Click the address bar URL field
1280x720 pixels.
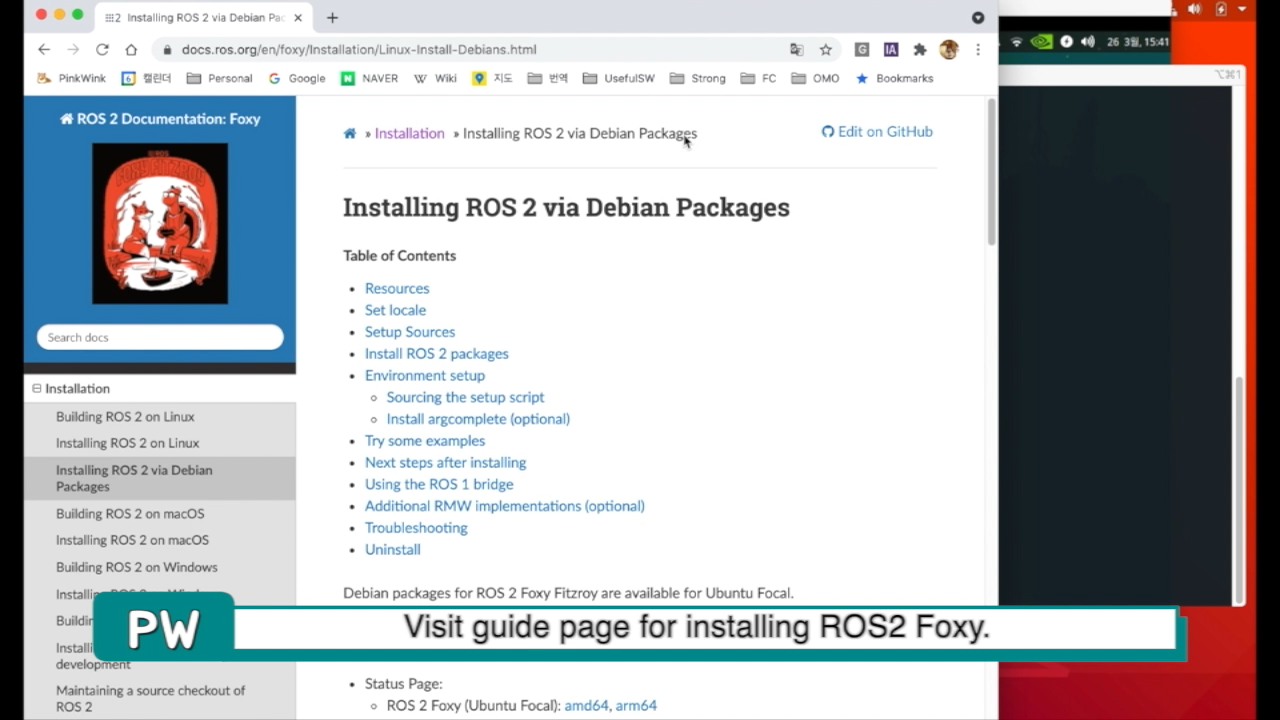(470, 49)
